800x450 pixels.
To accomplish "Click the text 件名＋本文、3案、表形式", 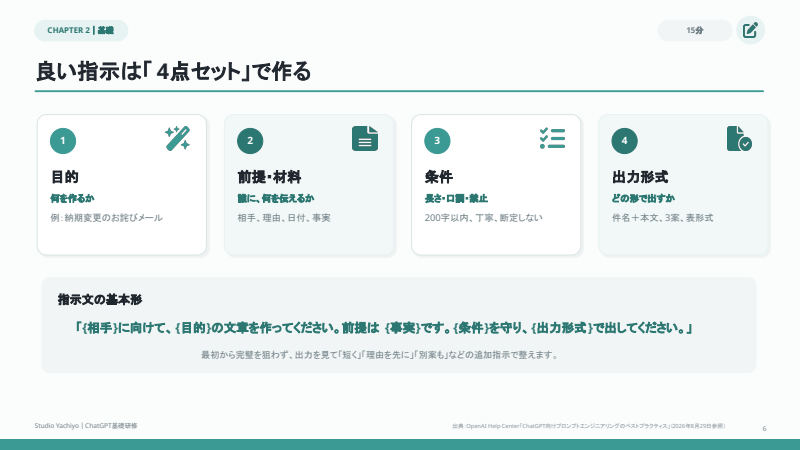I will click(663, 218).
